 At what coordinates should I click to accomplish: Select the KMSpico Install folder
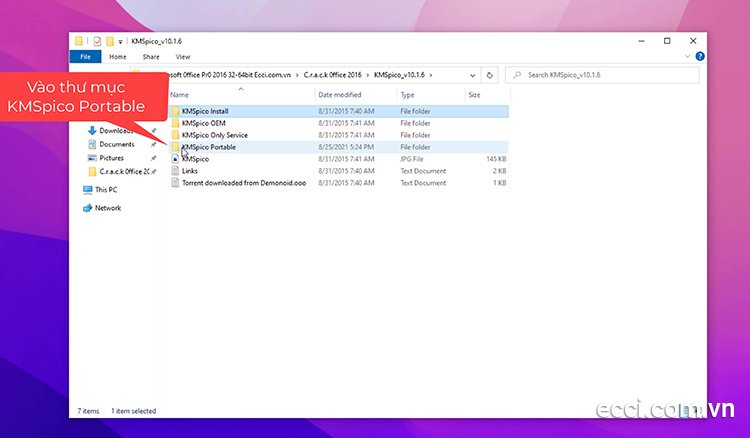[x=205, y=111]
